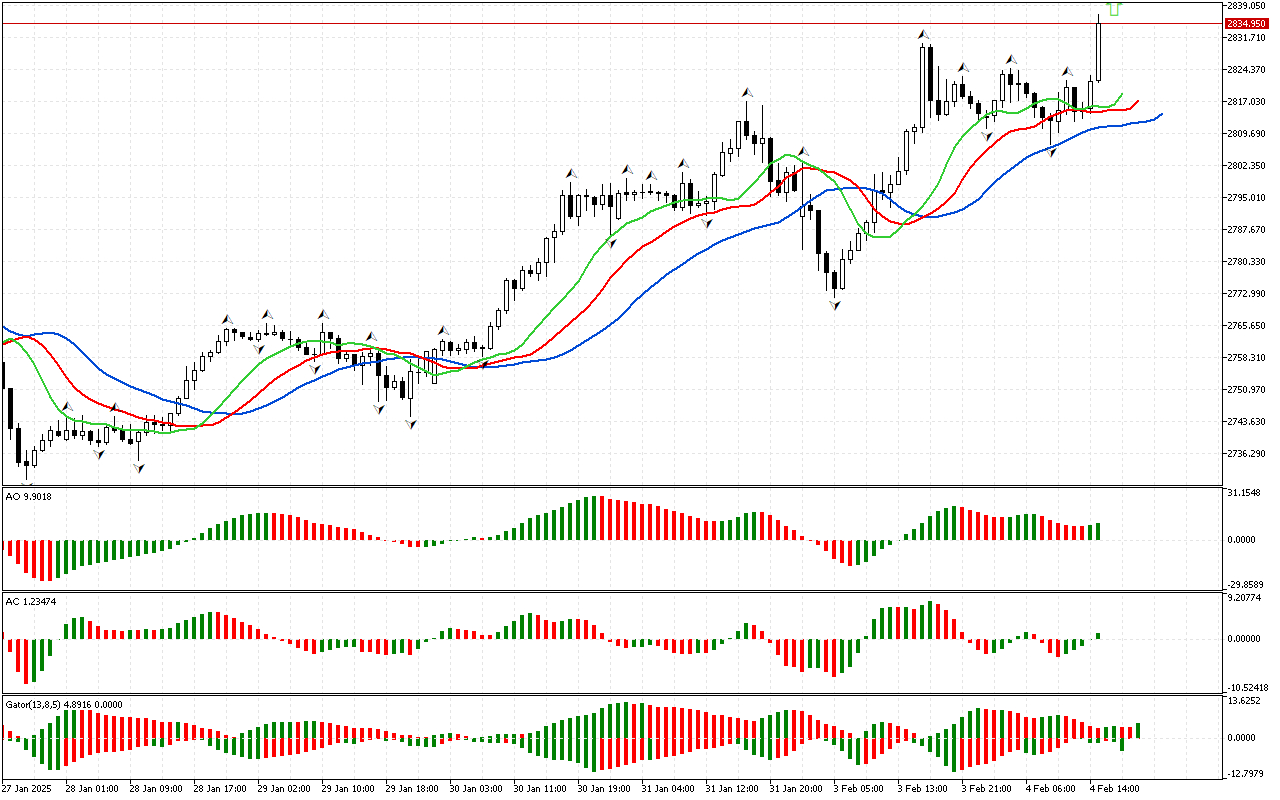The height and width of the screenshot is (800, 1280).
Task: Click the 2780.330 price scale label
Action: pyautogui.click(x=1244, y=261)
